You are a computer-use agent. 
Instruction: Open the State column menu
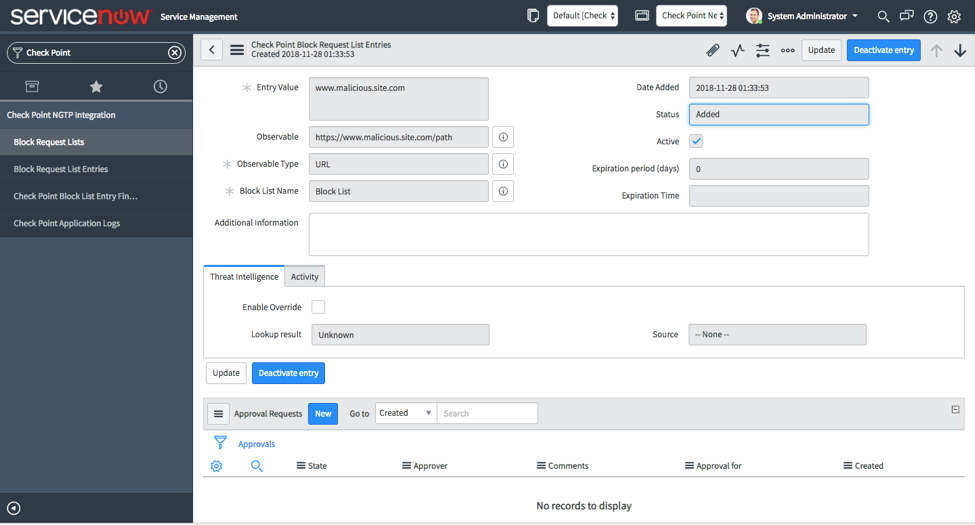click(x=301, y=466)
